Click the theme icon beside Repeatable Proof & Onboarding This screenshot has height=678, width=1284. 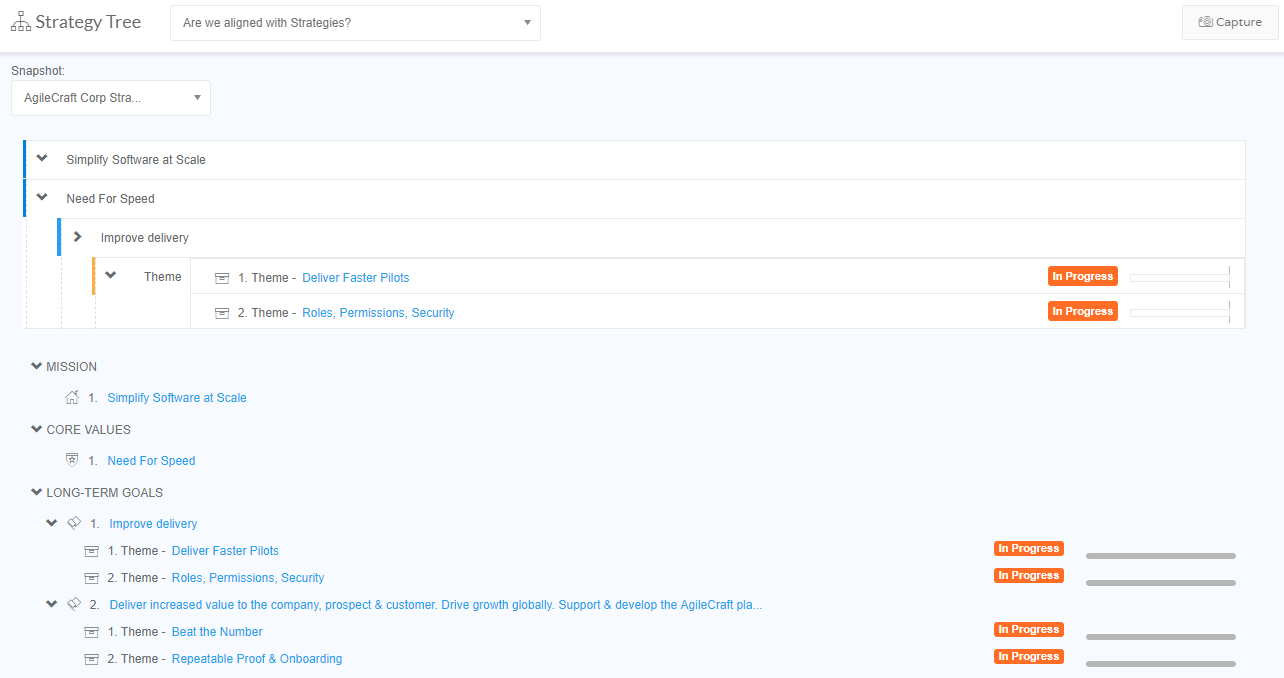pos(92,659)
